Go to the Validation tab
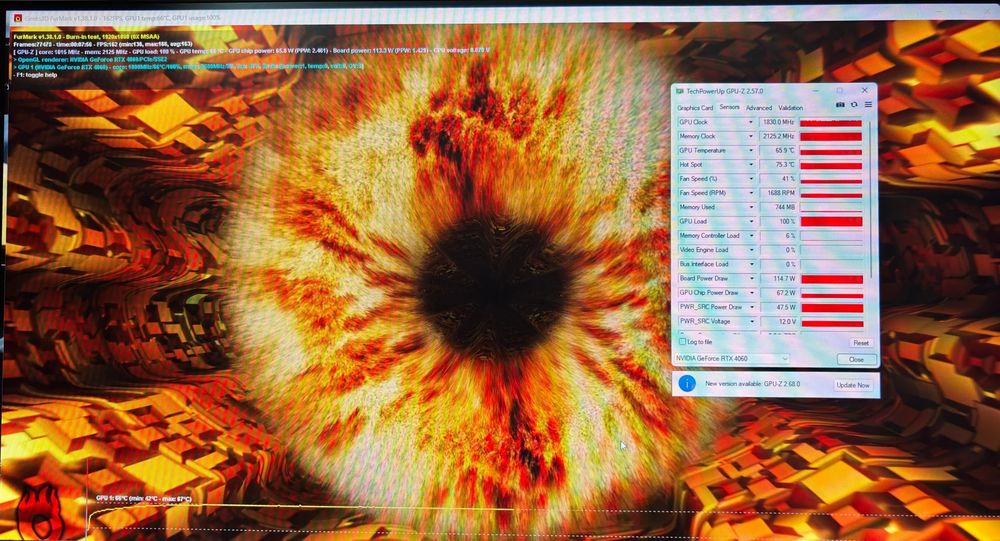The image size is (1000, 541). click(791, 108)
